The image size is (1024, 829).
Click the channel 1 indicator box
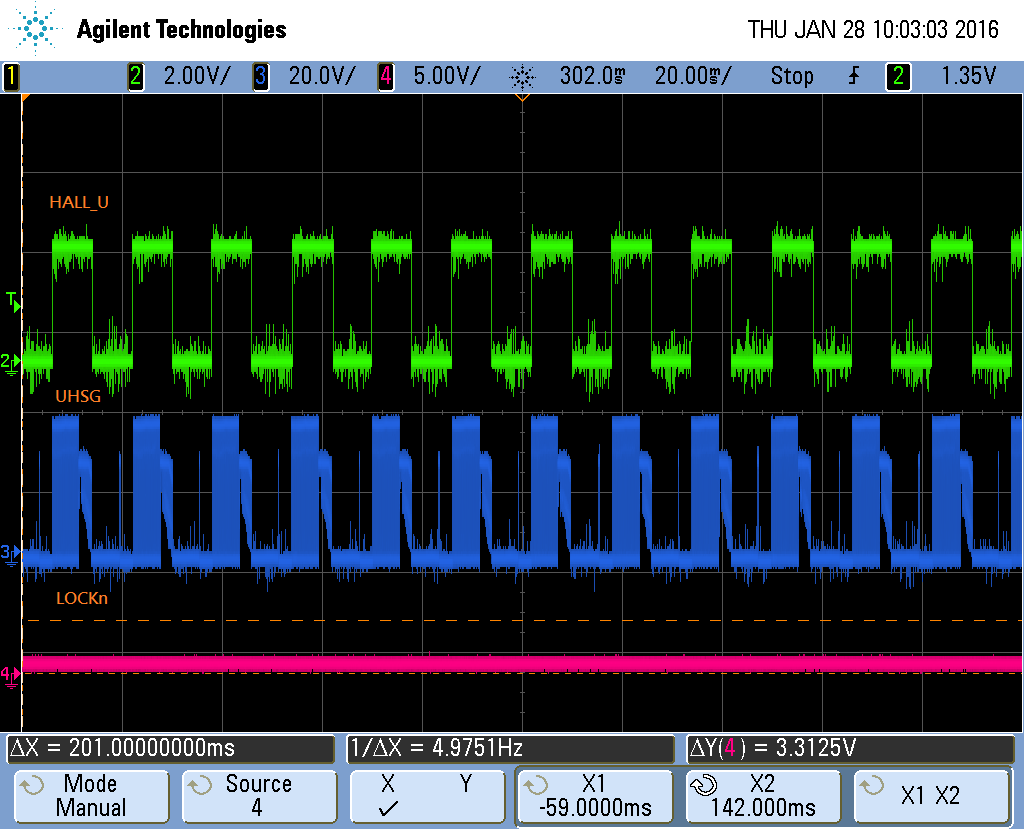coord(11,76)
